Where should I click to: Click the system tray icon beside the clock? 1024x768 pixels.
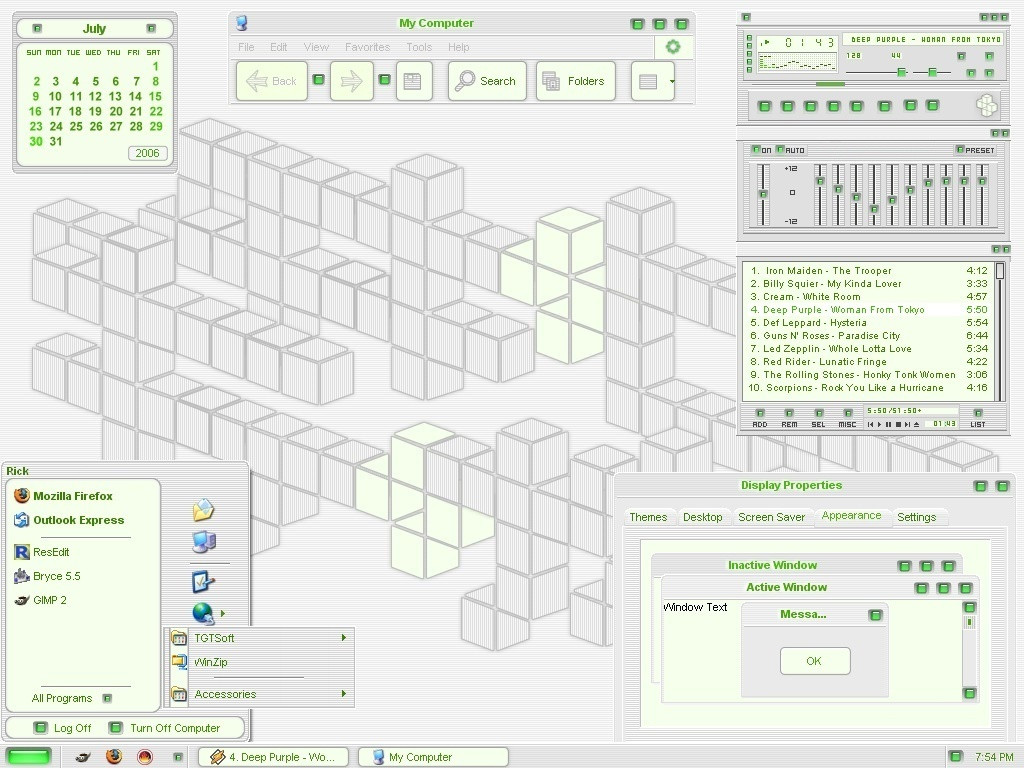[x=955, y=756]
